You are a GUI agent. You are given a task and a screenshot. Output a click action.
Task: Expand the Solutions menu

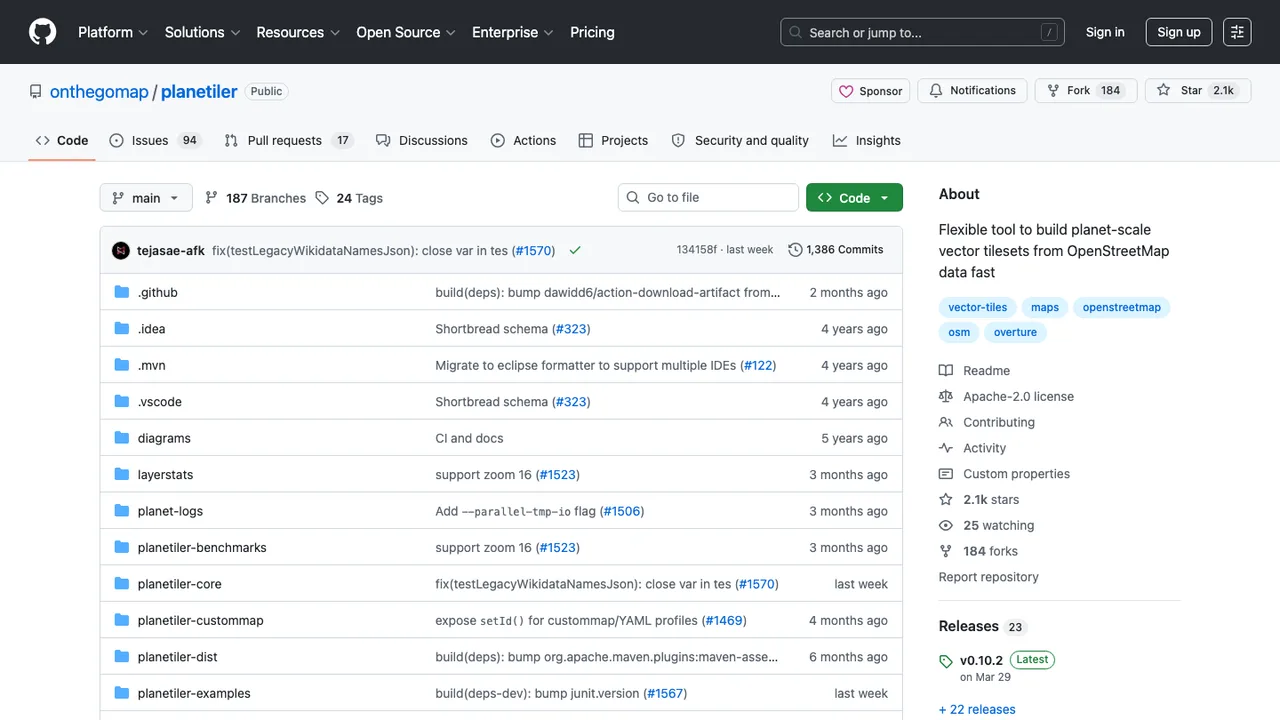[x=203, y=32]
